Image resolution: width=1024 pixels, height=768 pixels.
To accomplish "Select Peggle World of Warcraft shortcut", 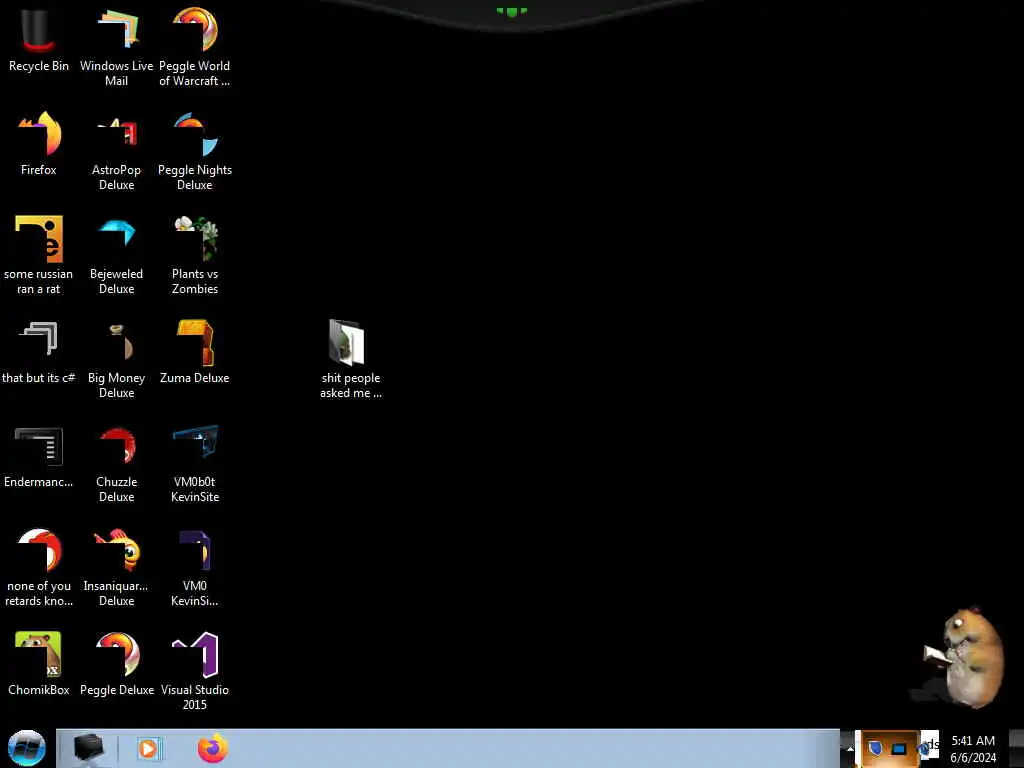I will 195,47.
